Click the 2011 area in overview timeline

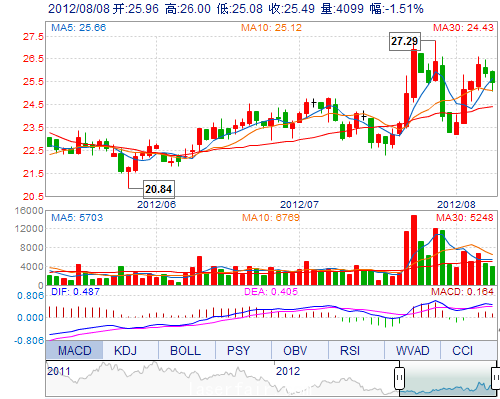[59, 371]
